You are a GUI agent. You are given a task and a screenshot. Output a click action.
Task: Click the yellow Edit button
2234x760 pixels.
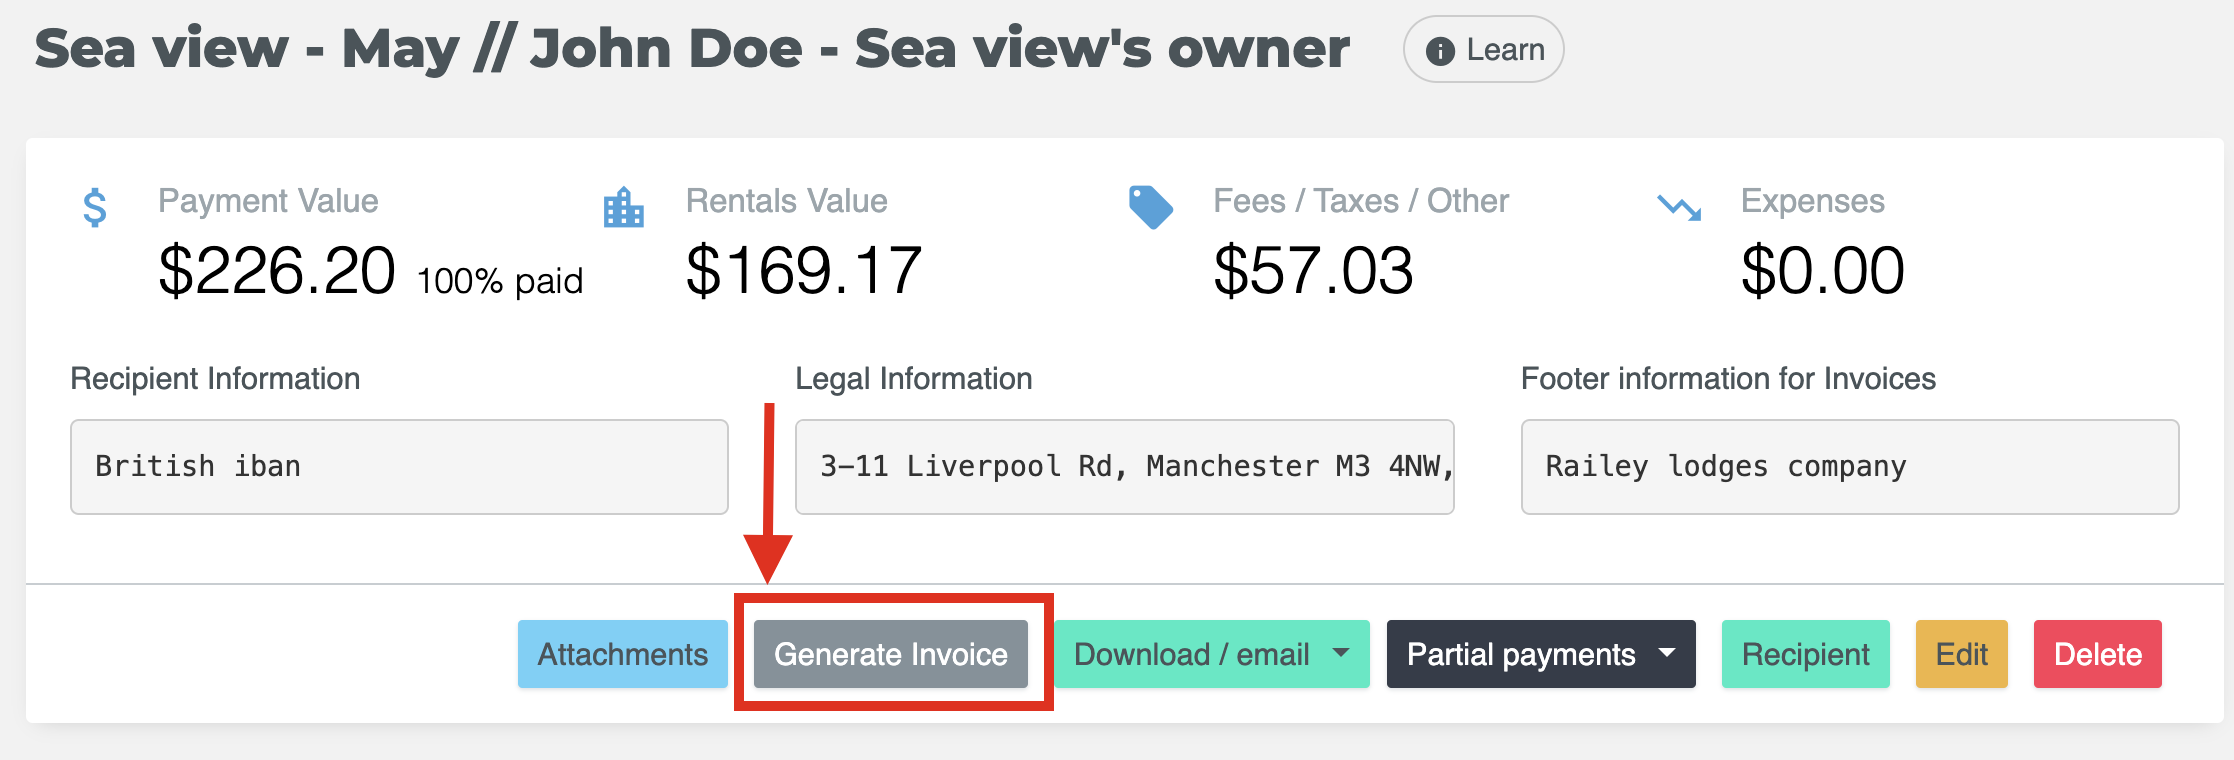tap(1961, 654)
